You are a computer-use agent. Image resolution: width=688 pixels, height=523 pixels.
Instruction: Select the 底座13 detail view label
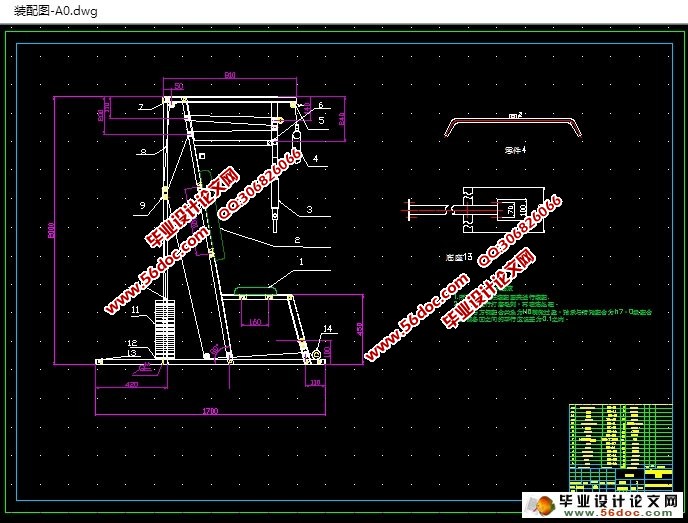(x=458, y=256)
